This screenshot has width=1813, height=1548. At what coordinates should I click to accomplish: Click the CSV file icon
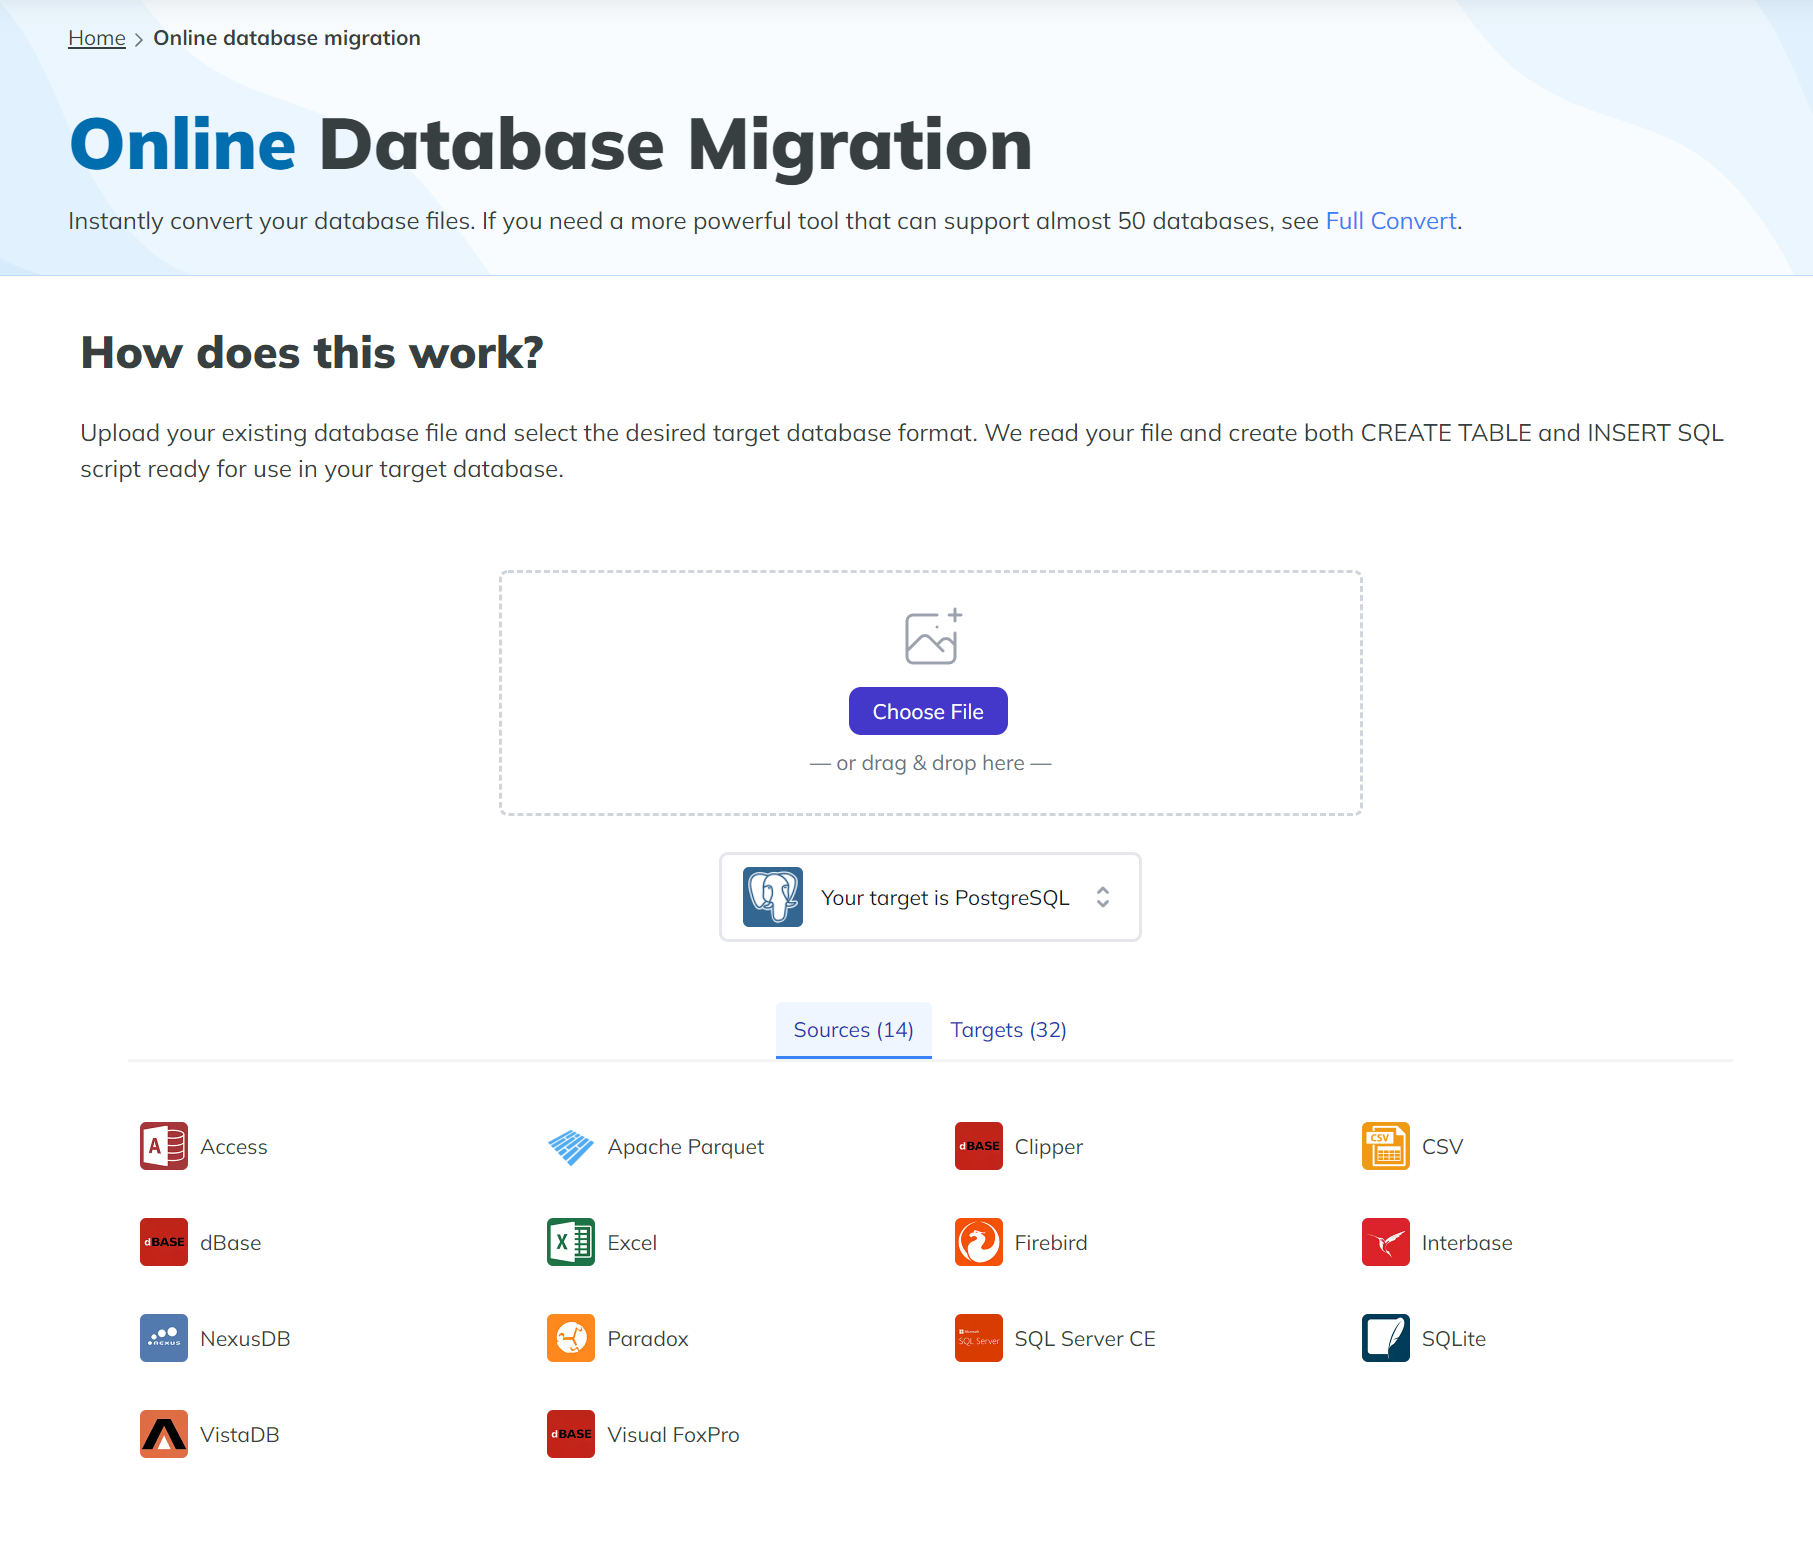[1385, 1146]
